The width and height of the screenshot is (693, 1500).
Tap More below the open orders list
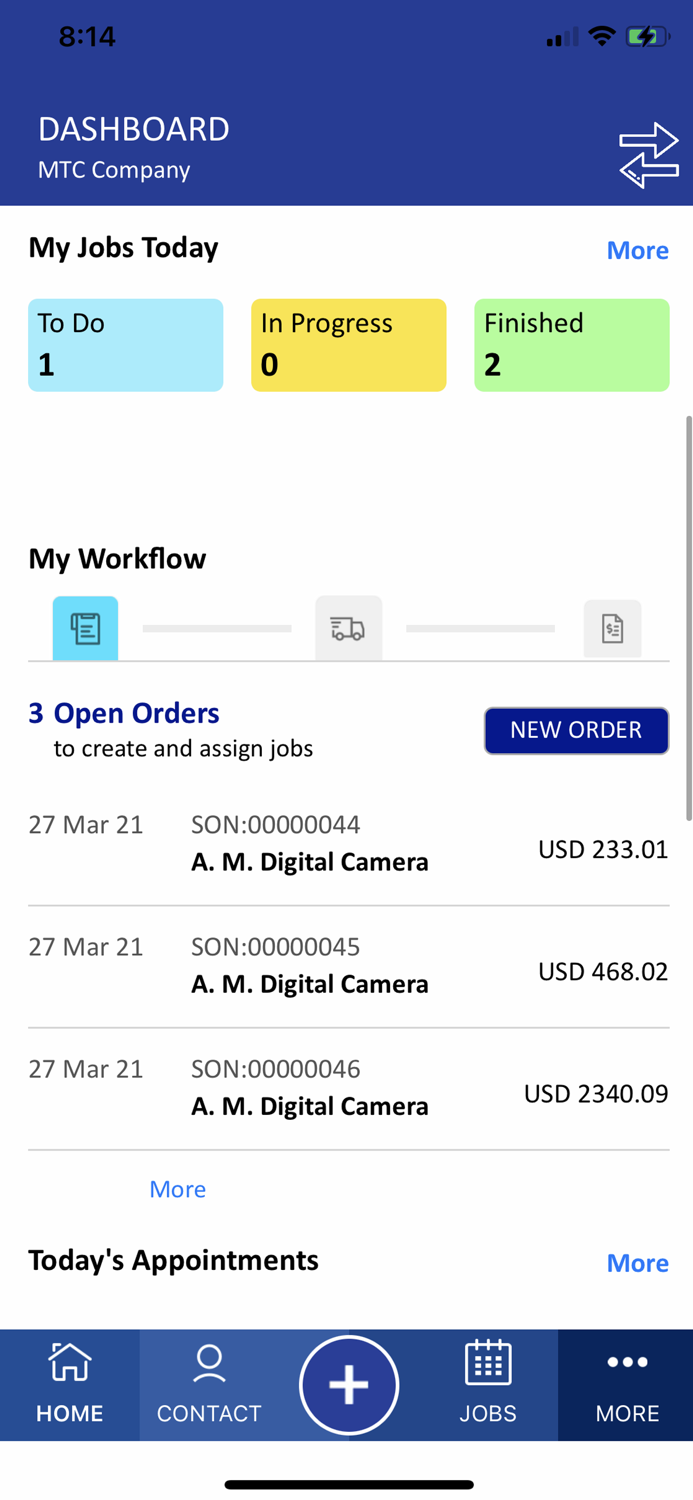pos(178,1189)
